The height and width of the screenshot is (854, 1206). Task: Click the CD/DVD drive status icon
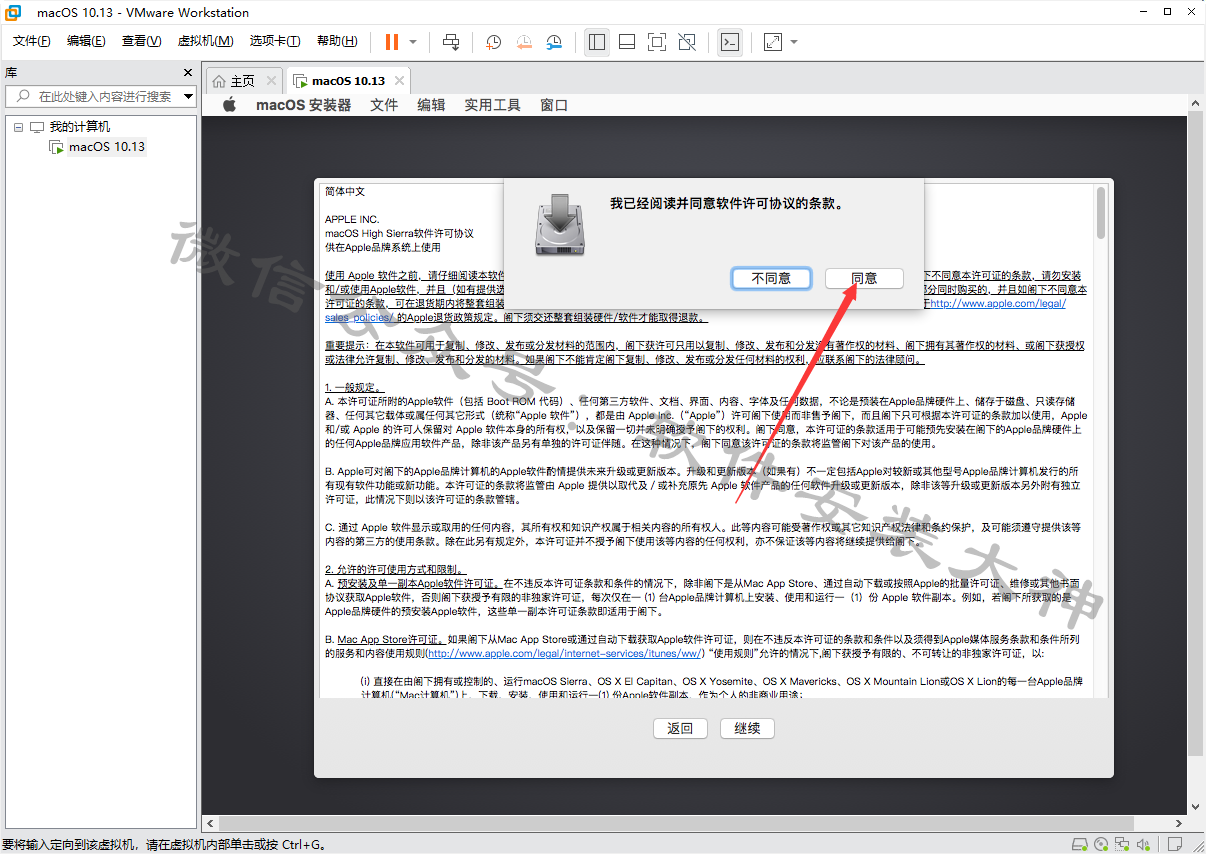click(1100, 845)
